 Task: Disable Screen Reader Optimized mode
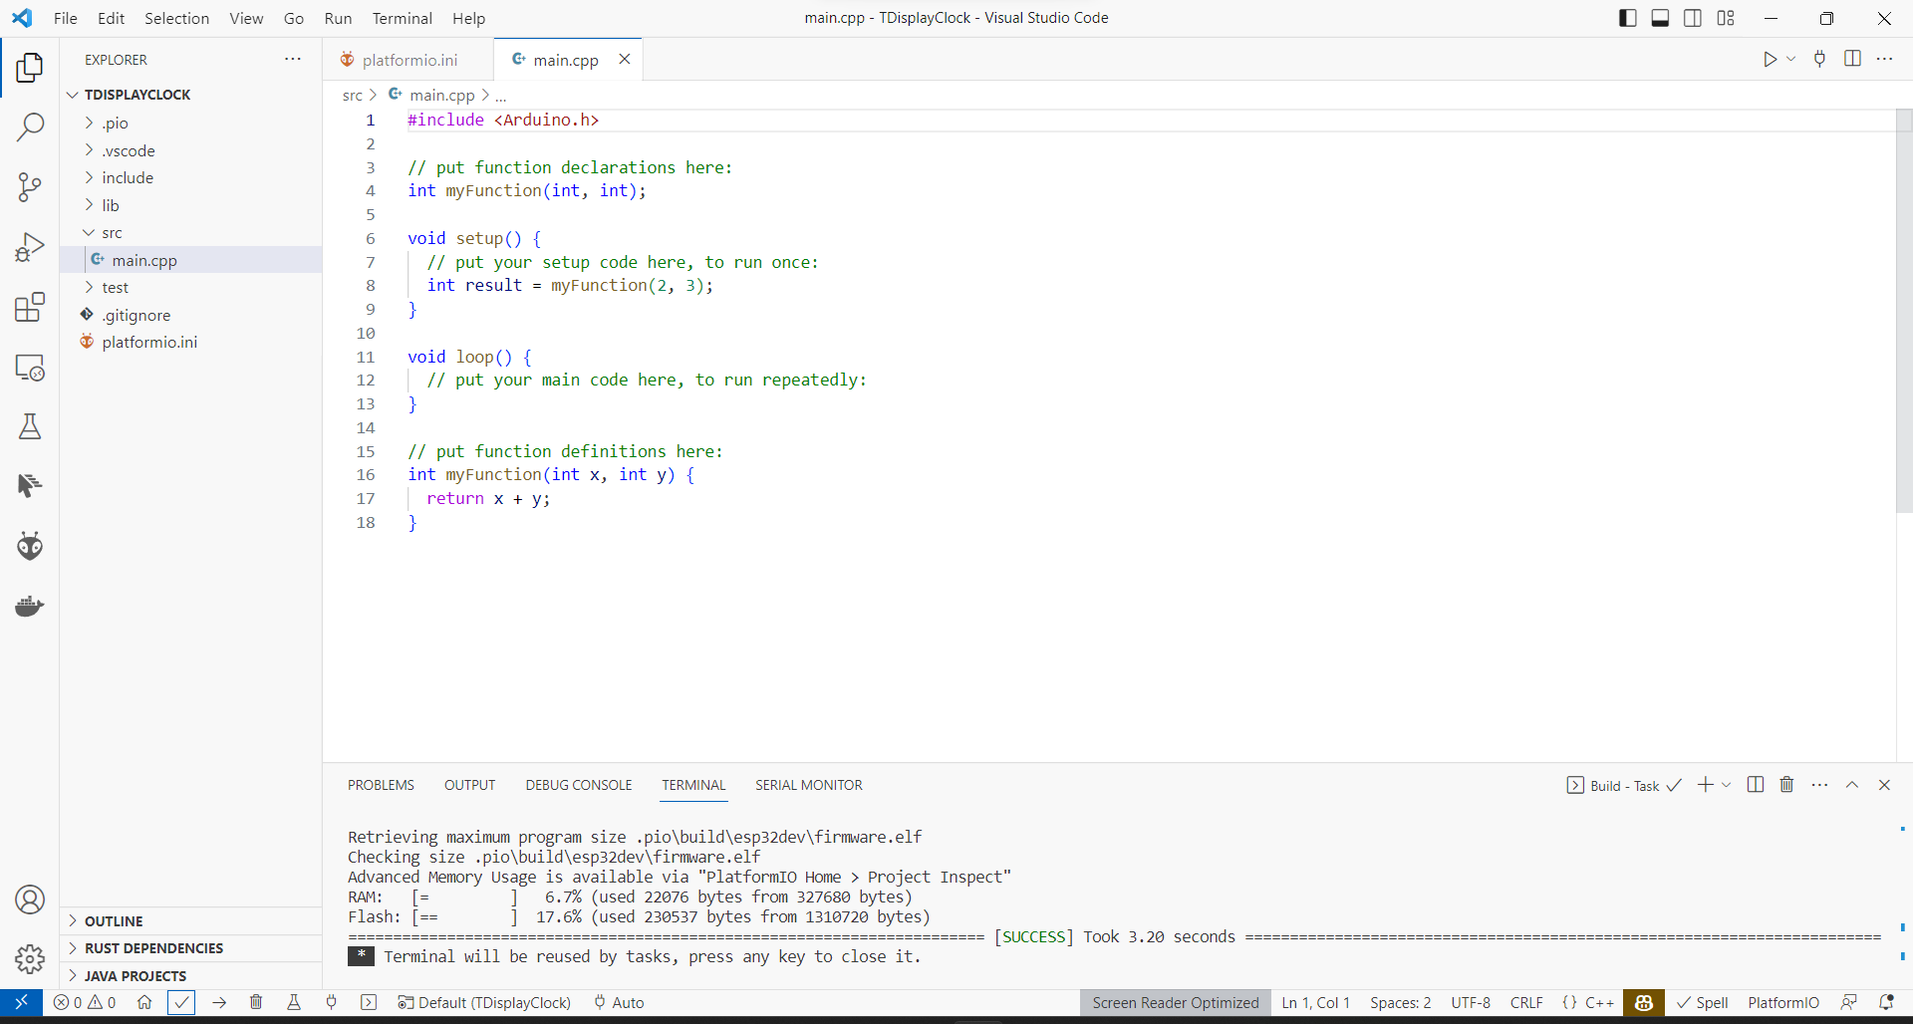coord(1175,1002)
